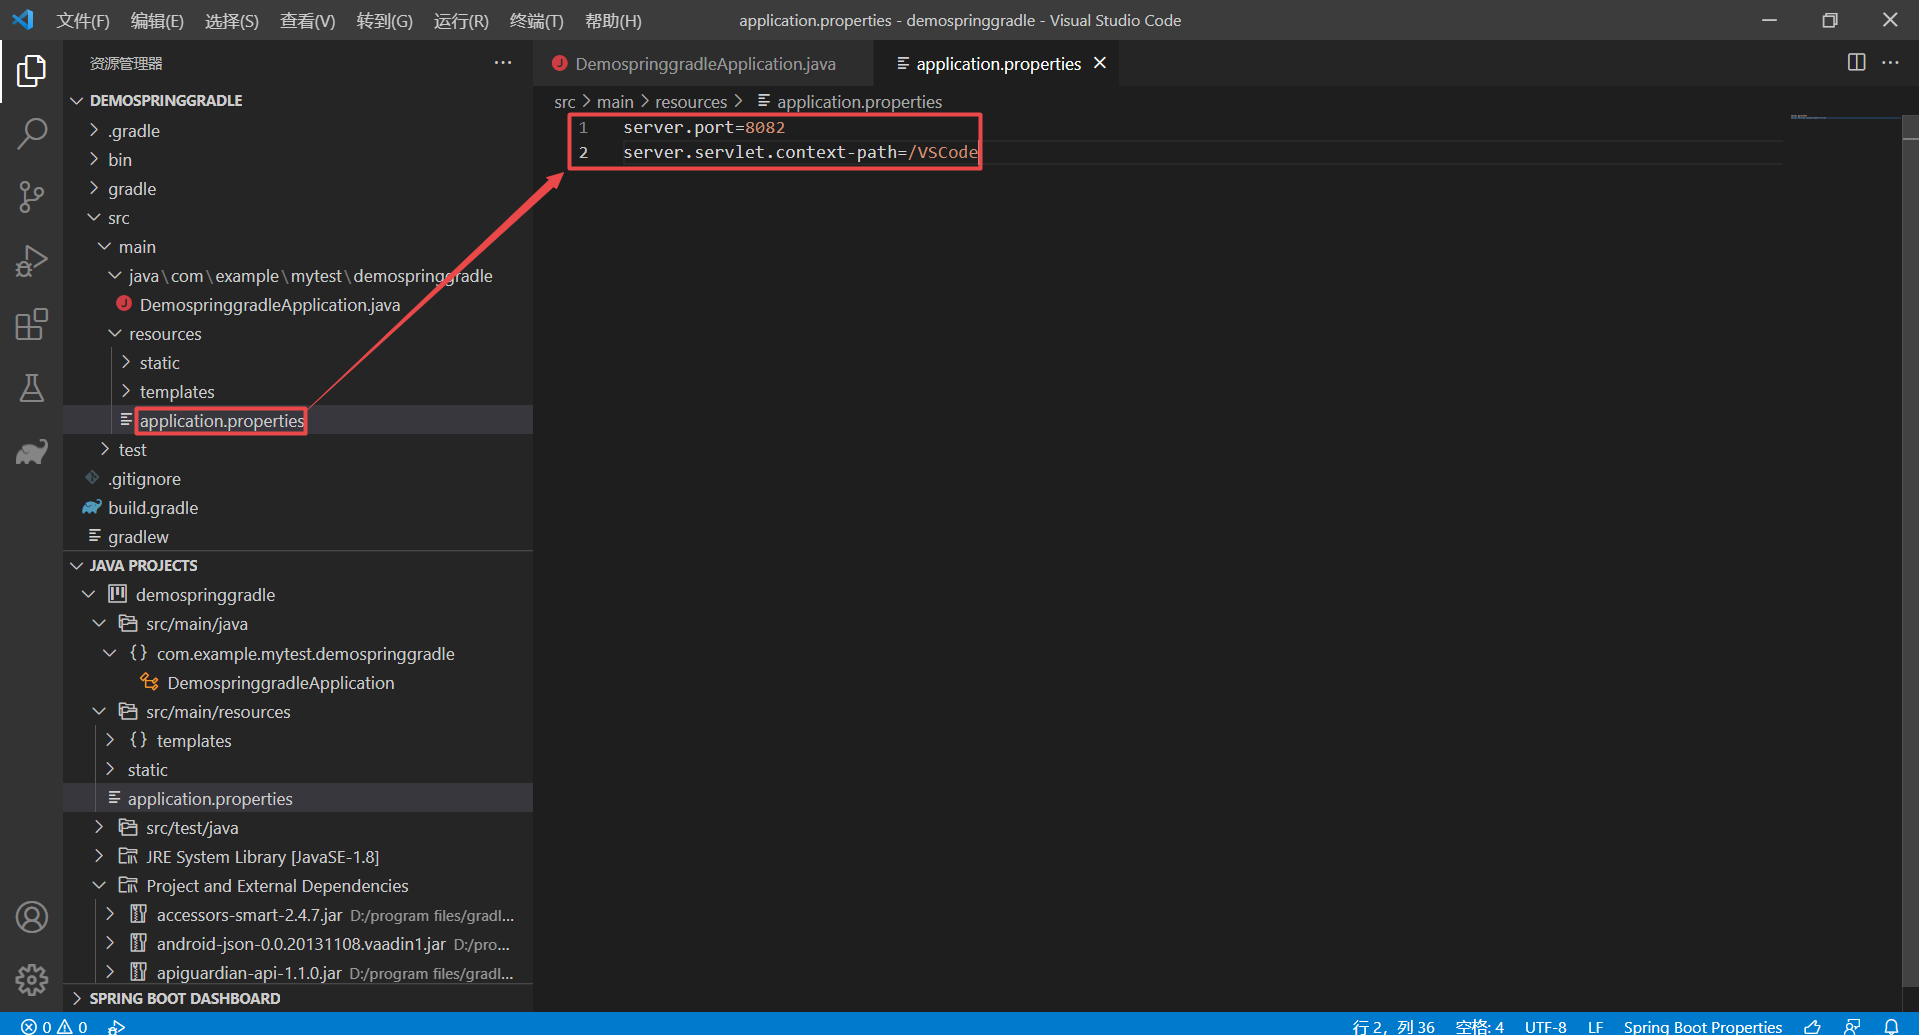Open the 文件(F) menu
The width and height of the screenshot is (1919, 1035).
click(83, 20)
